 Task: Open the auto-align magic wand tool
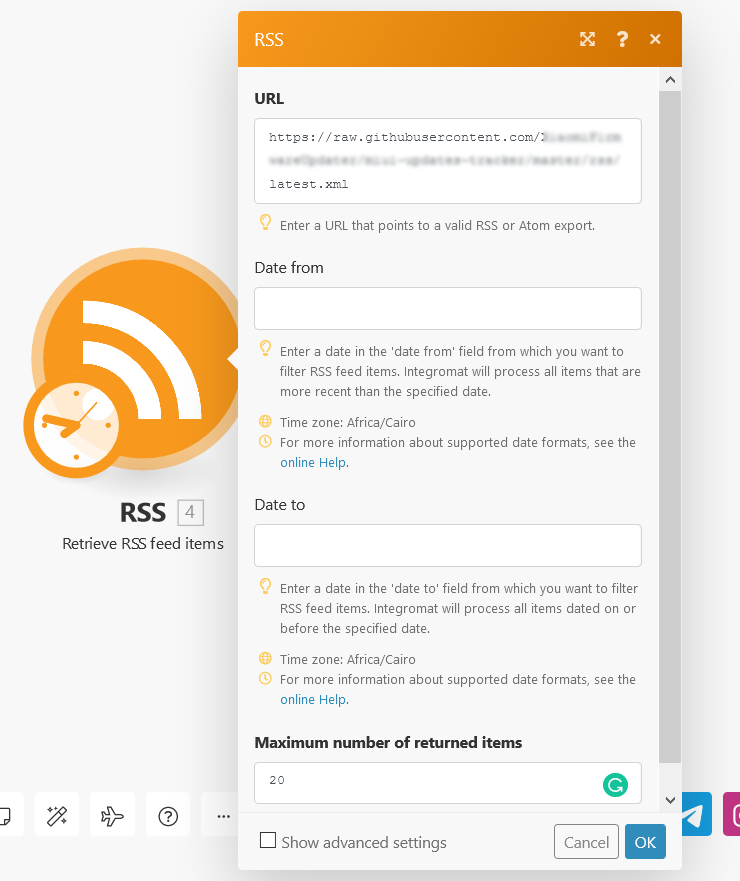(x=57, y=815)
